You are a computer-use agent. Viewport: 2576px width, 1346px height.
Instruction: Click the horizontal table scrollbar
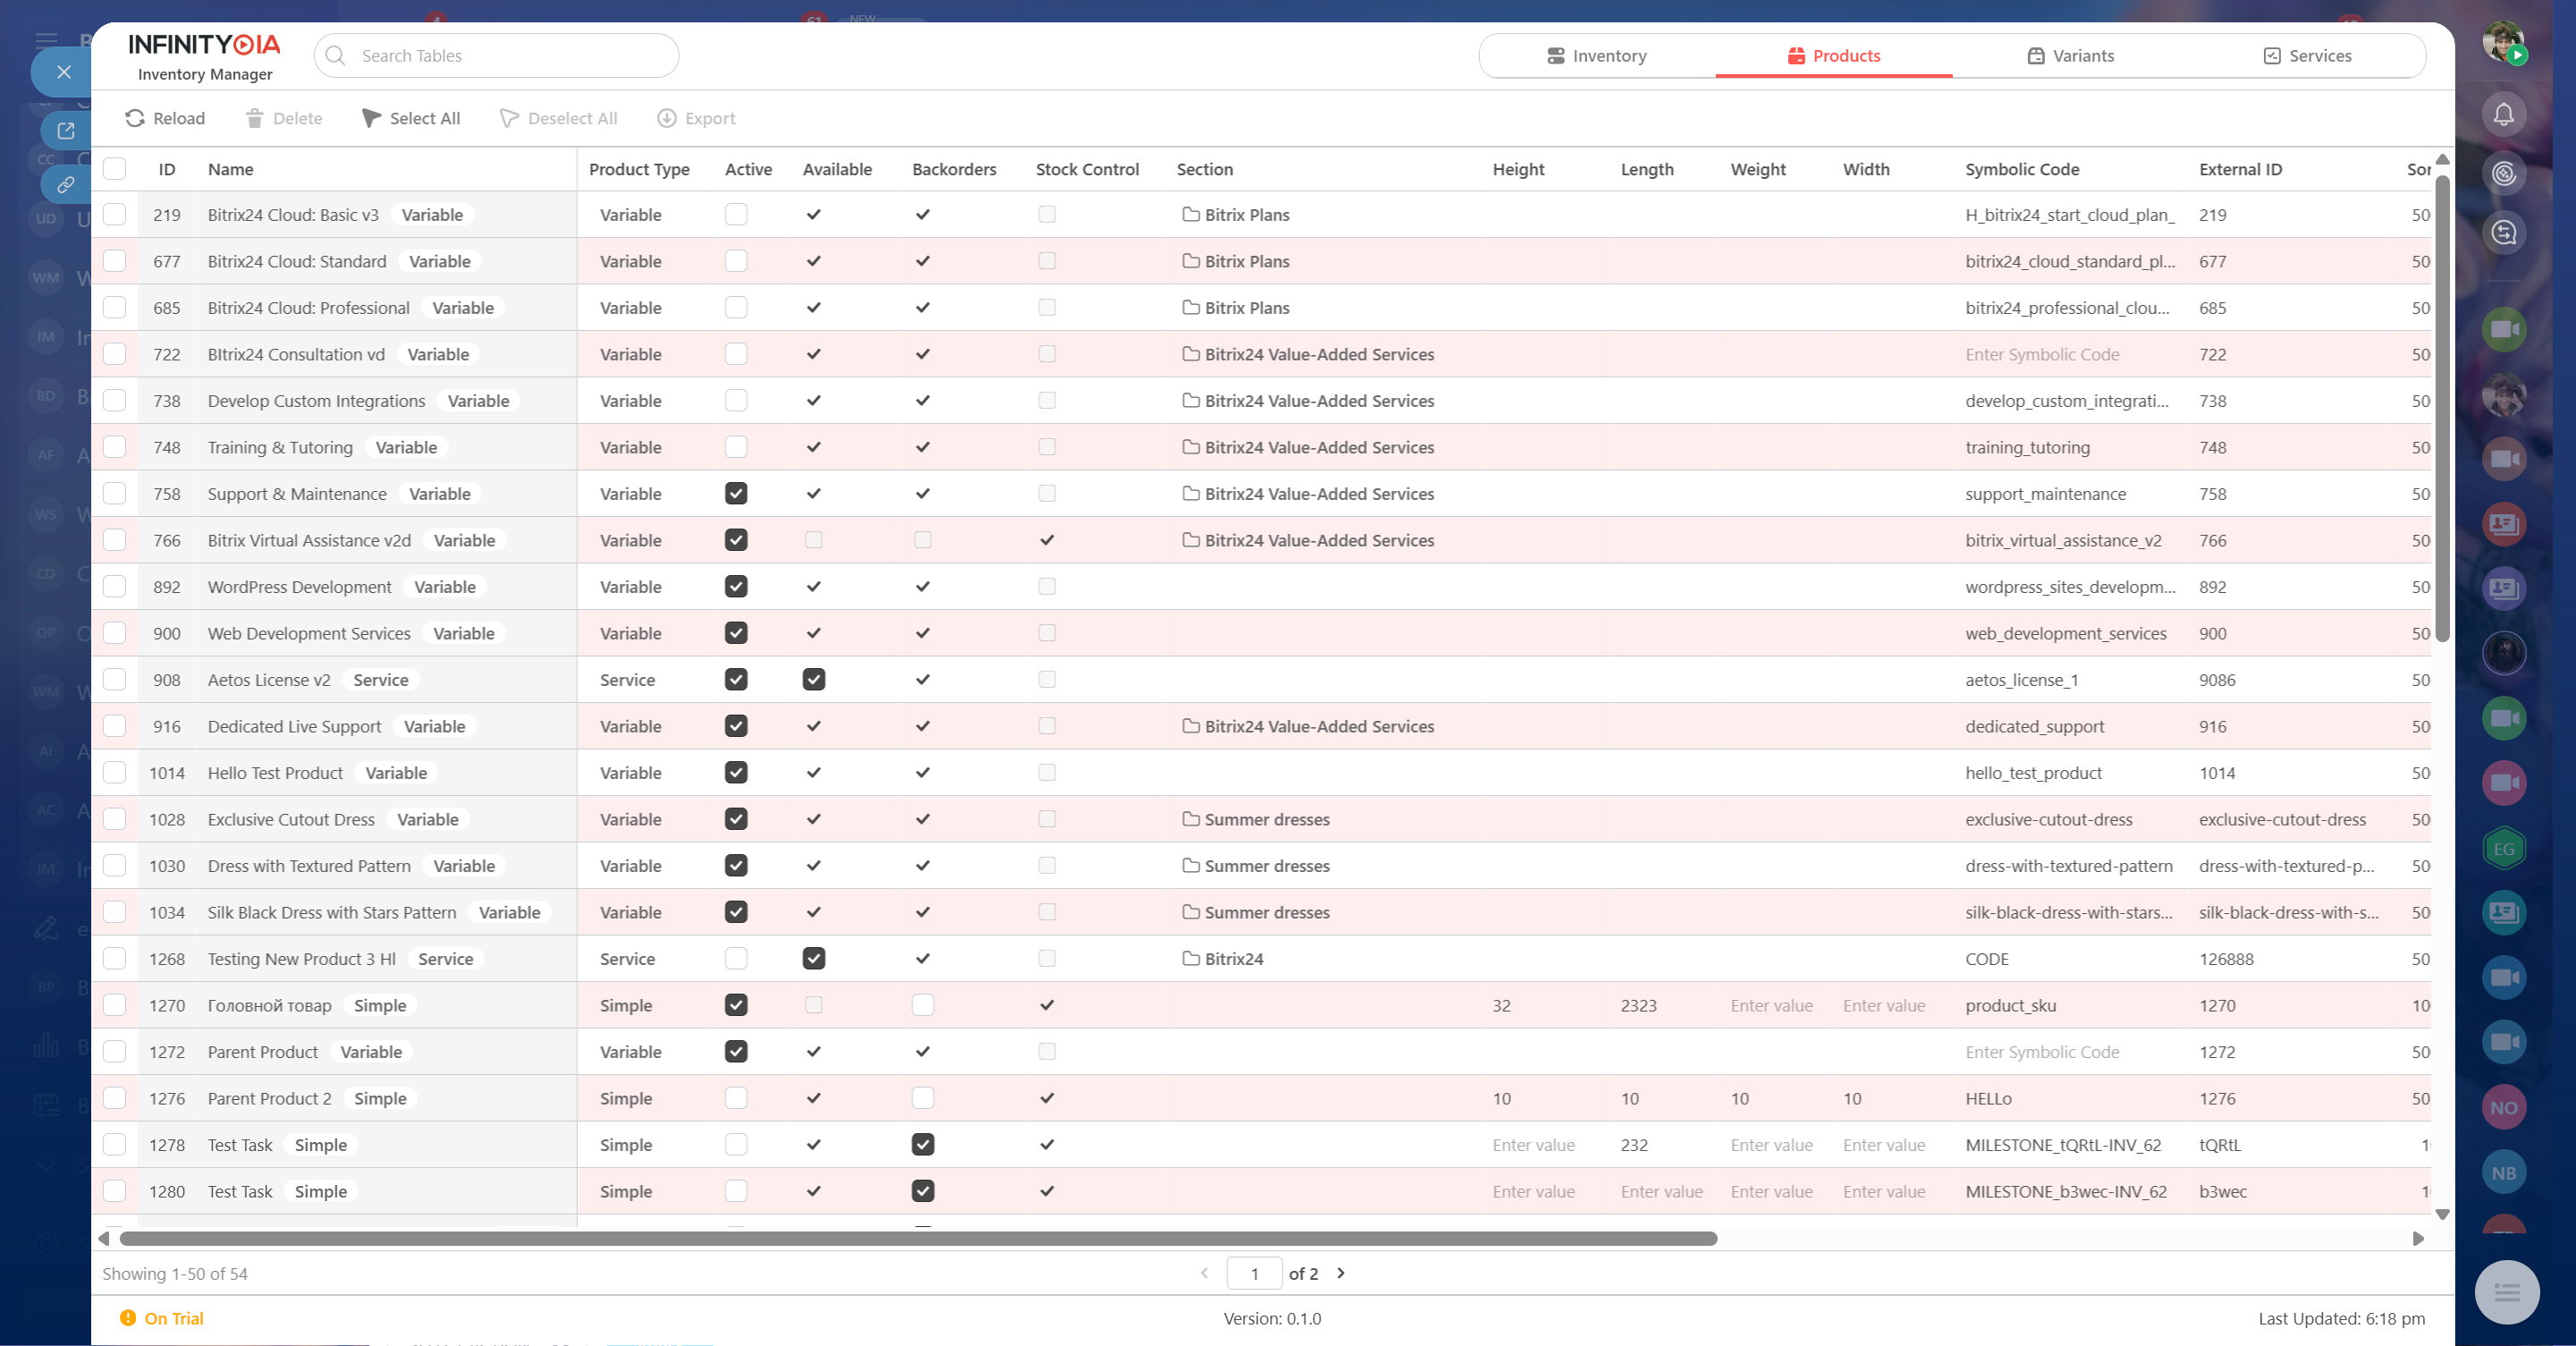coord(917,1239)
